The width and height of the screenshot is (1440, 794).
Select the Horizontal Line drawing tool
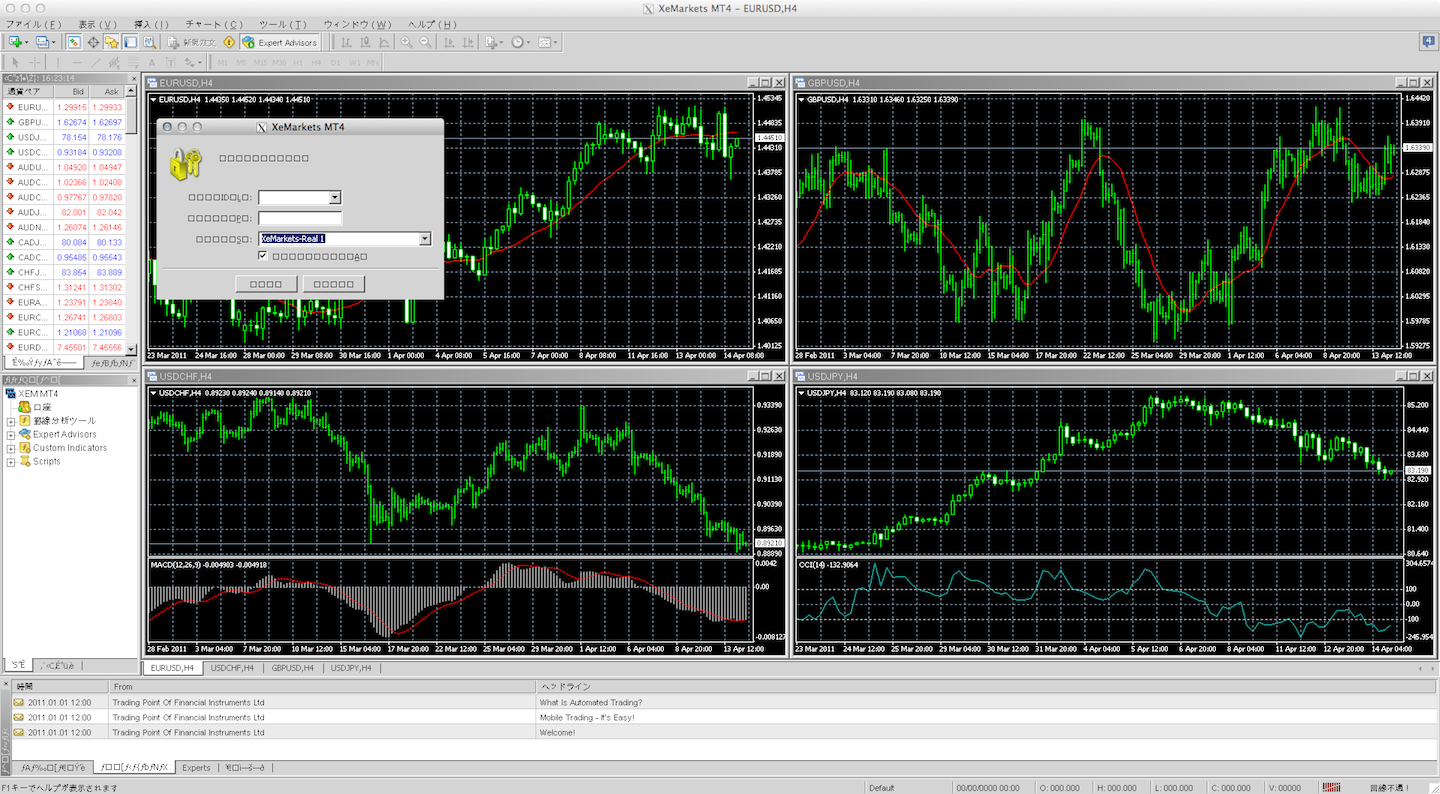click(x=77, y=62)
